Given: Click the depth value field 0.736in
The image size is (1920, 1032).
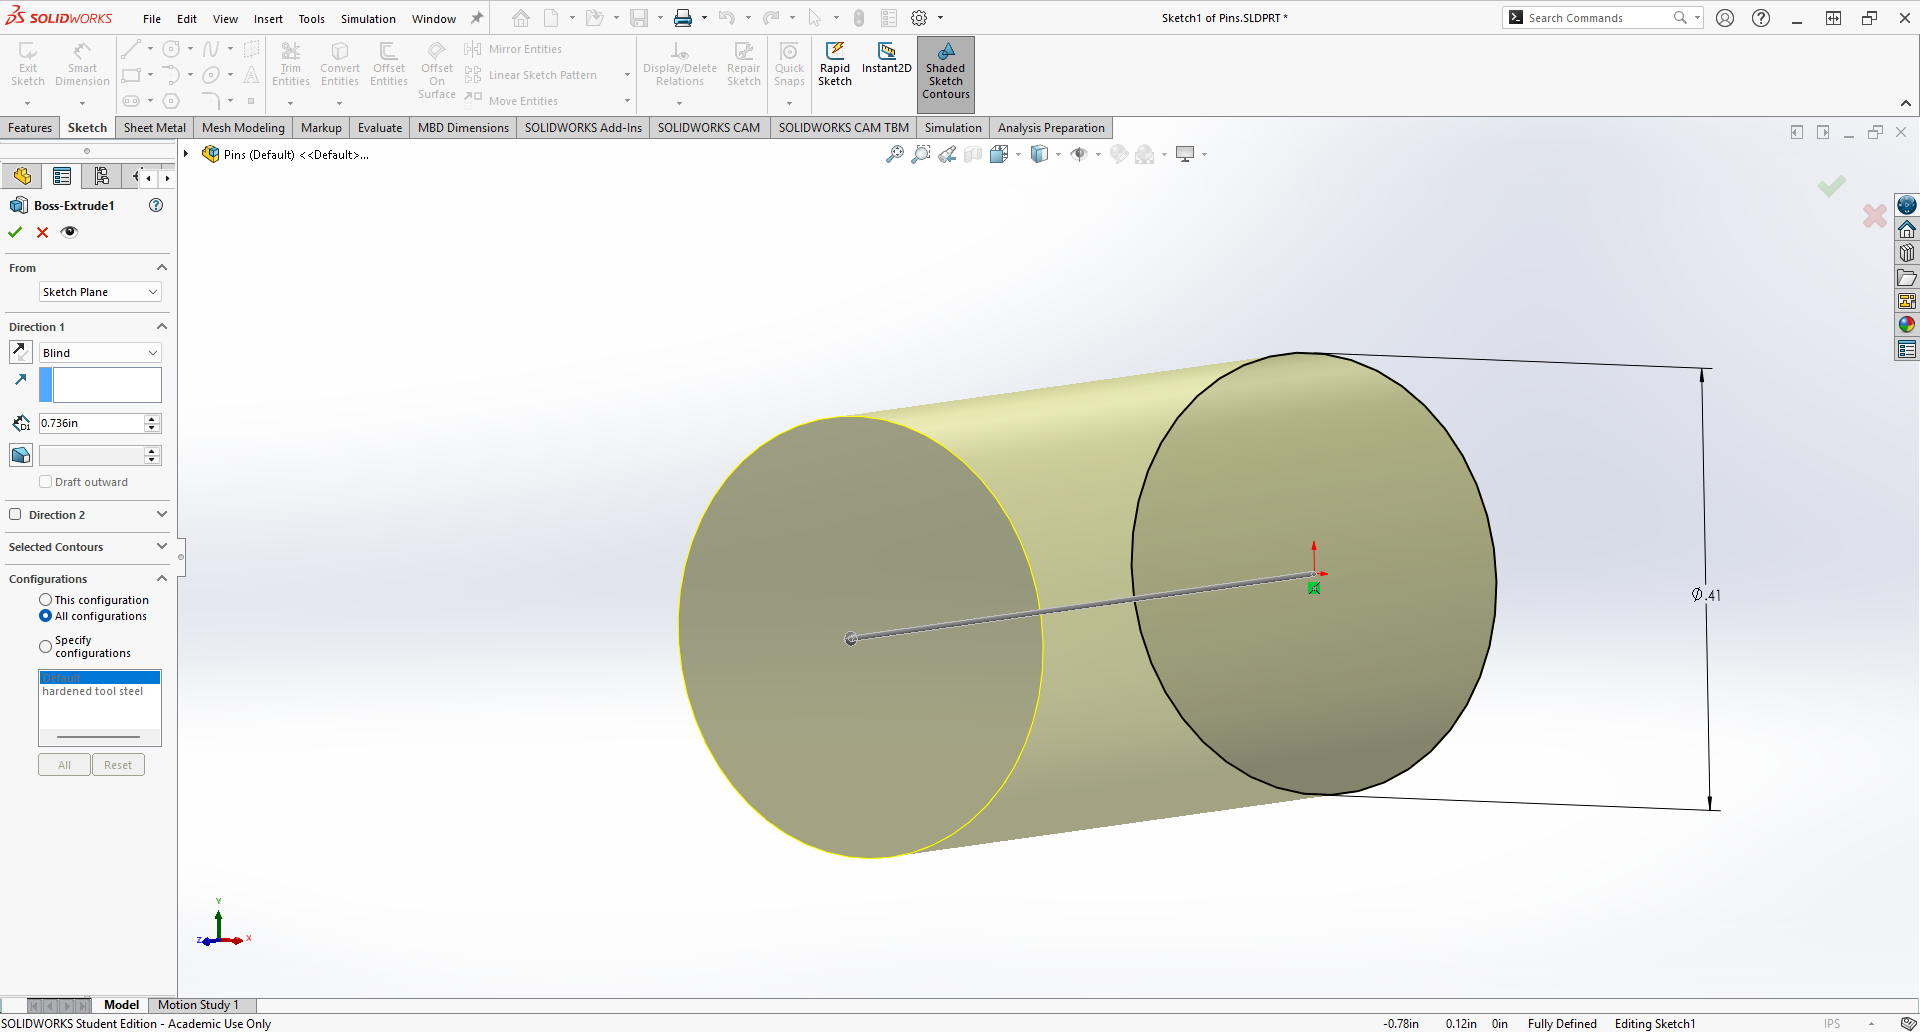Looking at the screenshot, I should pyautogui.click(x=92, y=423).
